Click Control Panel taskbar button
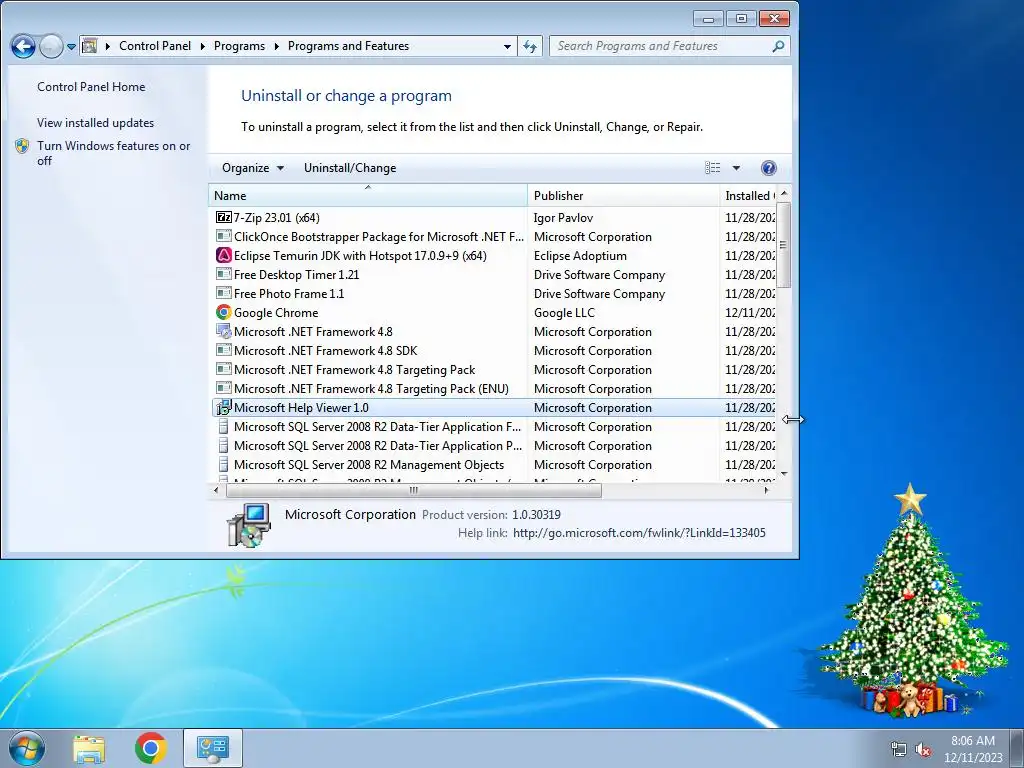 coord(212,748)
